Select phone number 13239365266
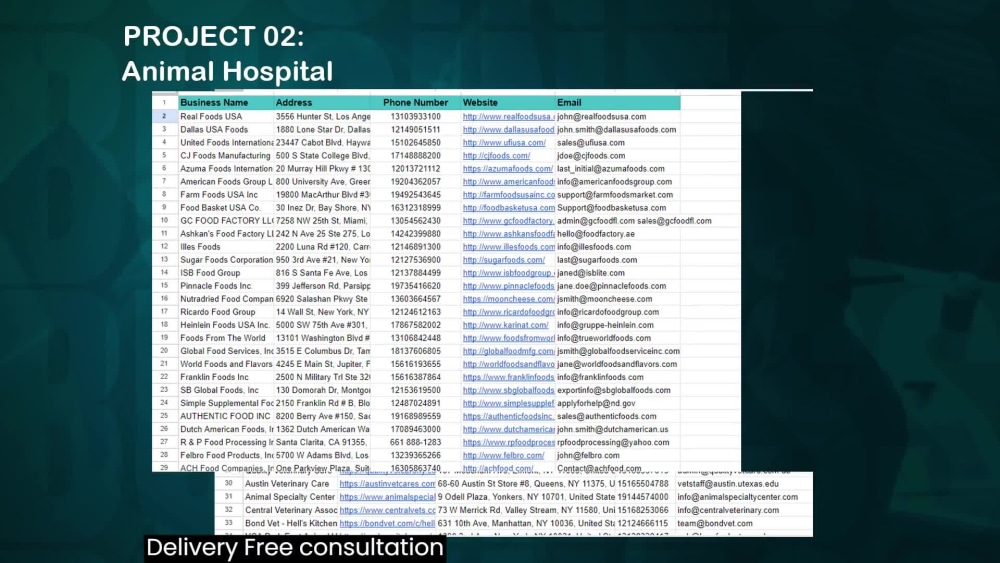 (415, 455)
